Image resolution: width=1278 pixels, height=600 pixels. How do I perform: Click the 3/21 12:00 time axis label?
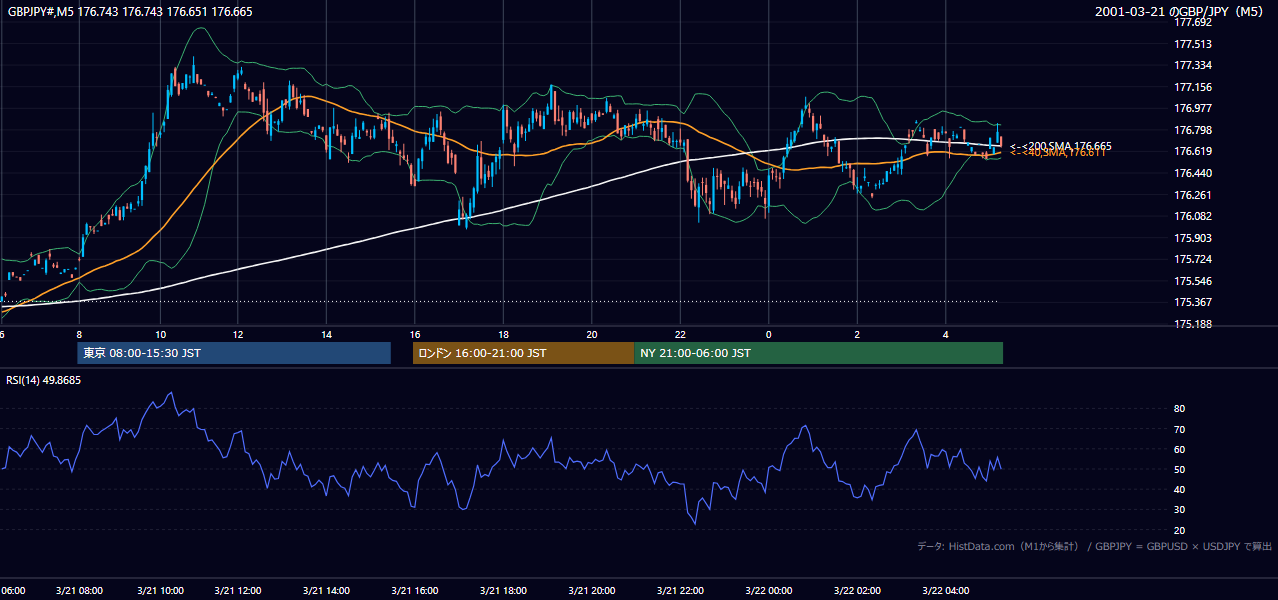[237, 591]
